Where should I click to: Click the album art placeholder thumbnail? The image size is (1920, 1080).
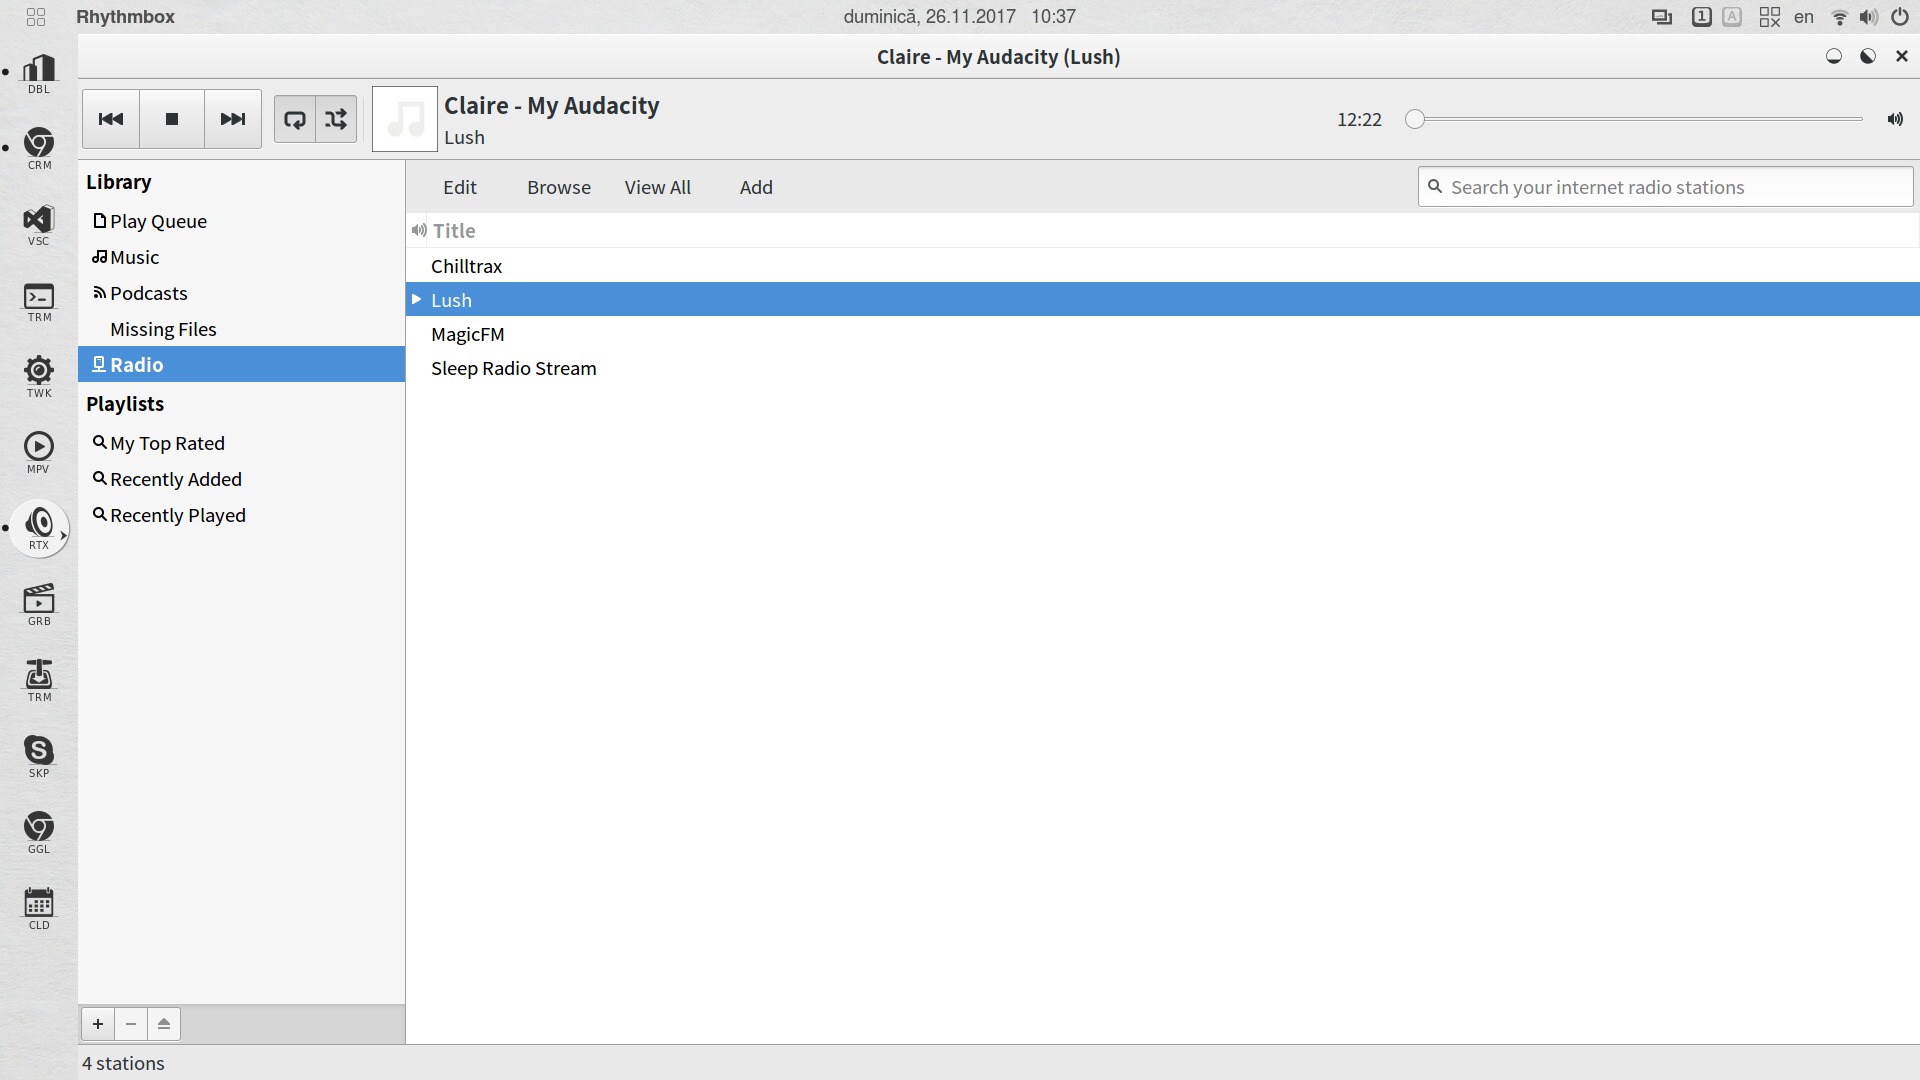[404, 119]
